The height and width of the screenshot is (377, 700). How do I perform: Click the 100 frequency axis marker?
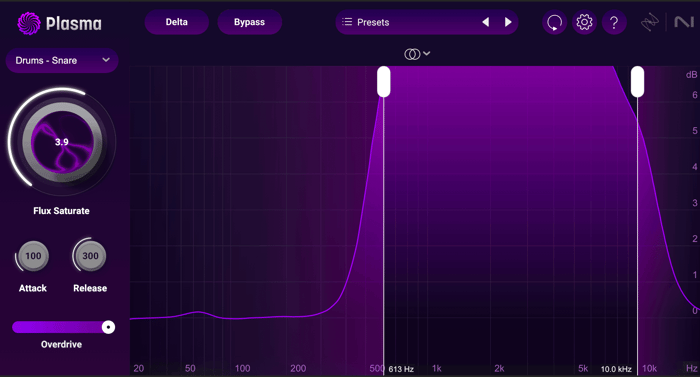[242, 368]
